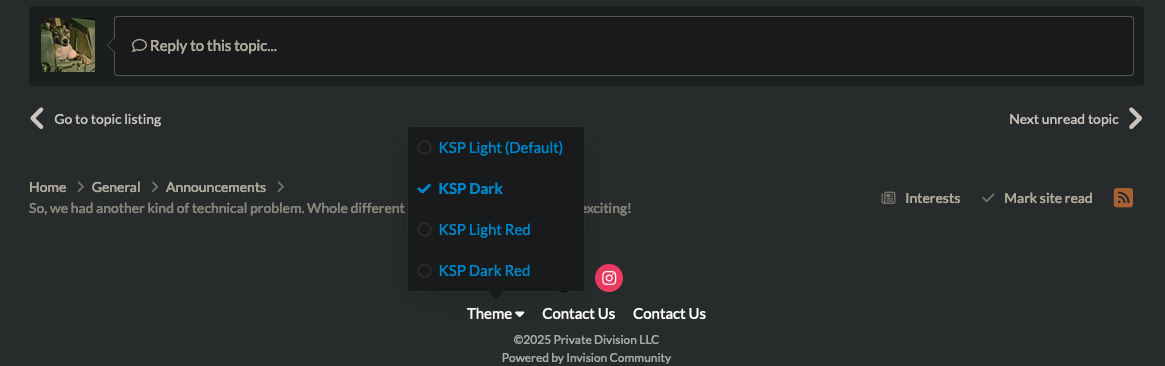Open the Home breadcrumb link
1165x366 pixels.
click(48, 187)
